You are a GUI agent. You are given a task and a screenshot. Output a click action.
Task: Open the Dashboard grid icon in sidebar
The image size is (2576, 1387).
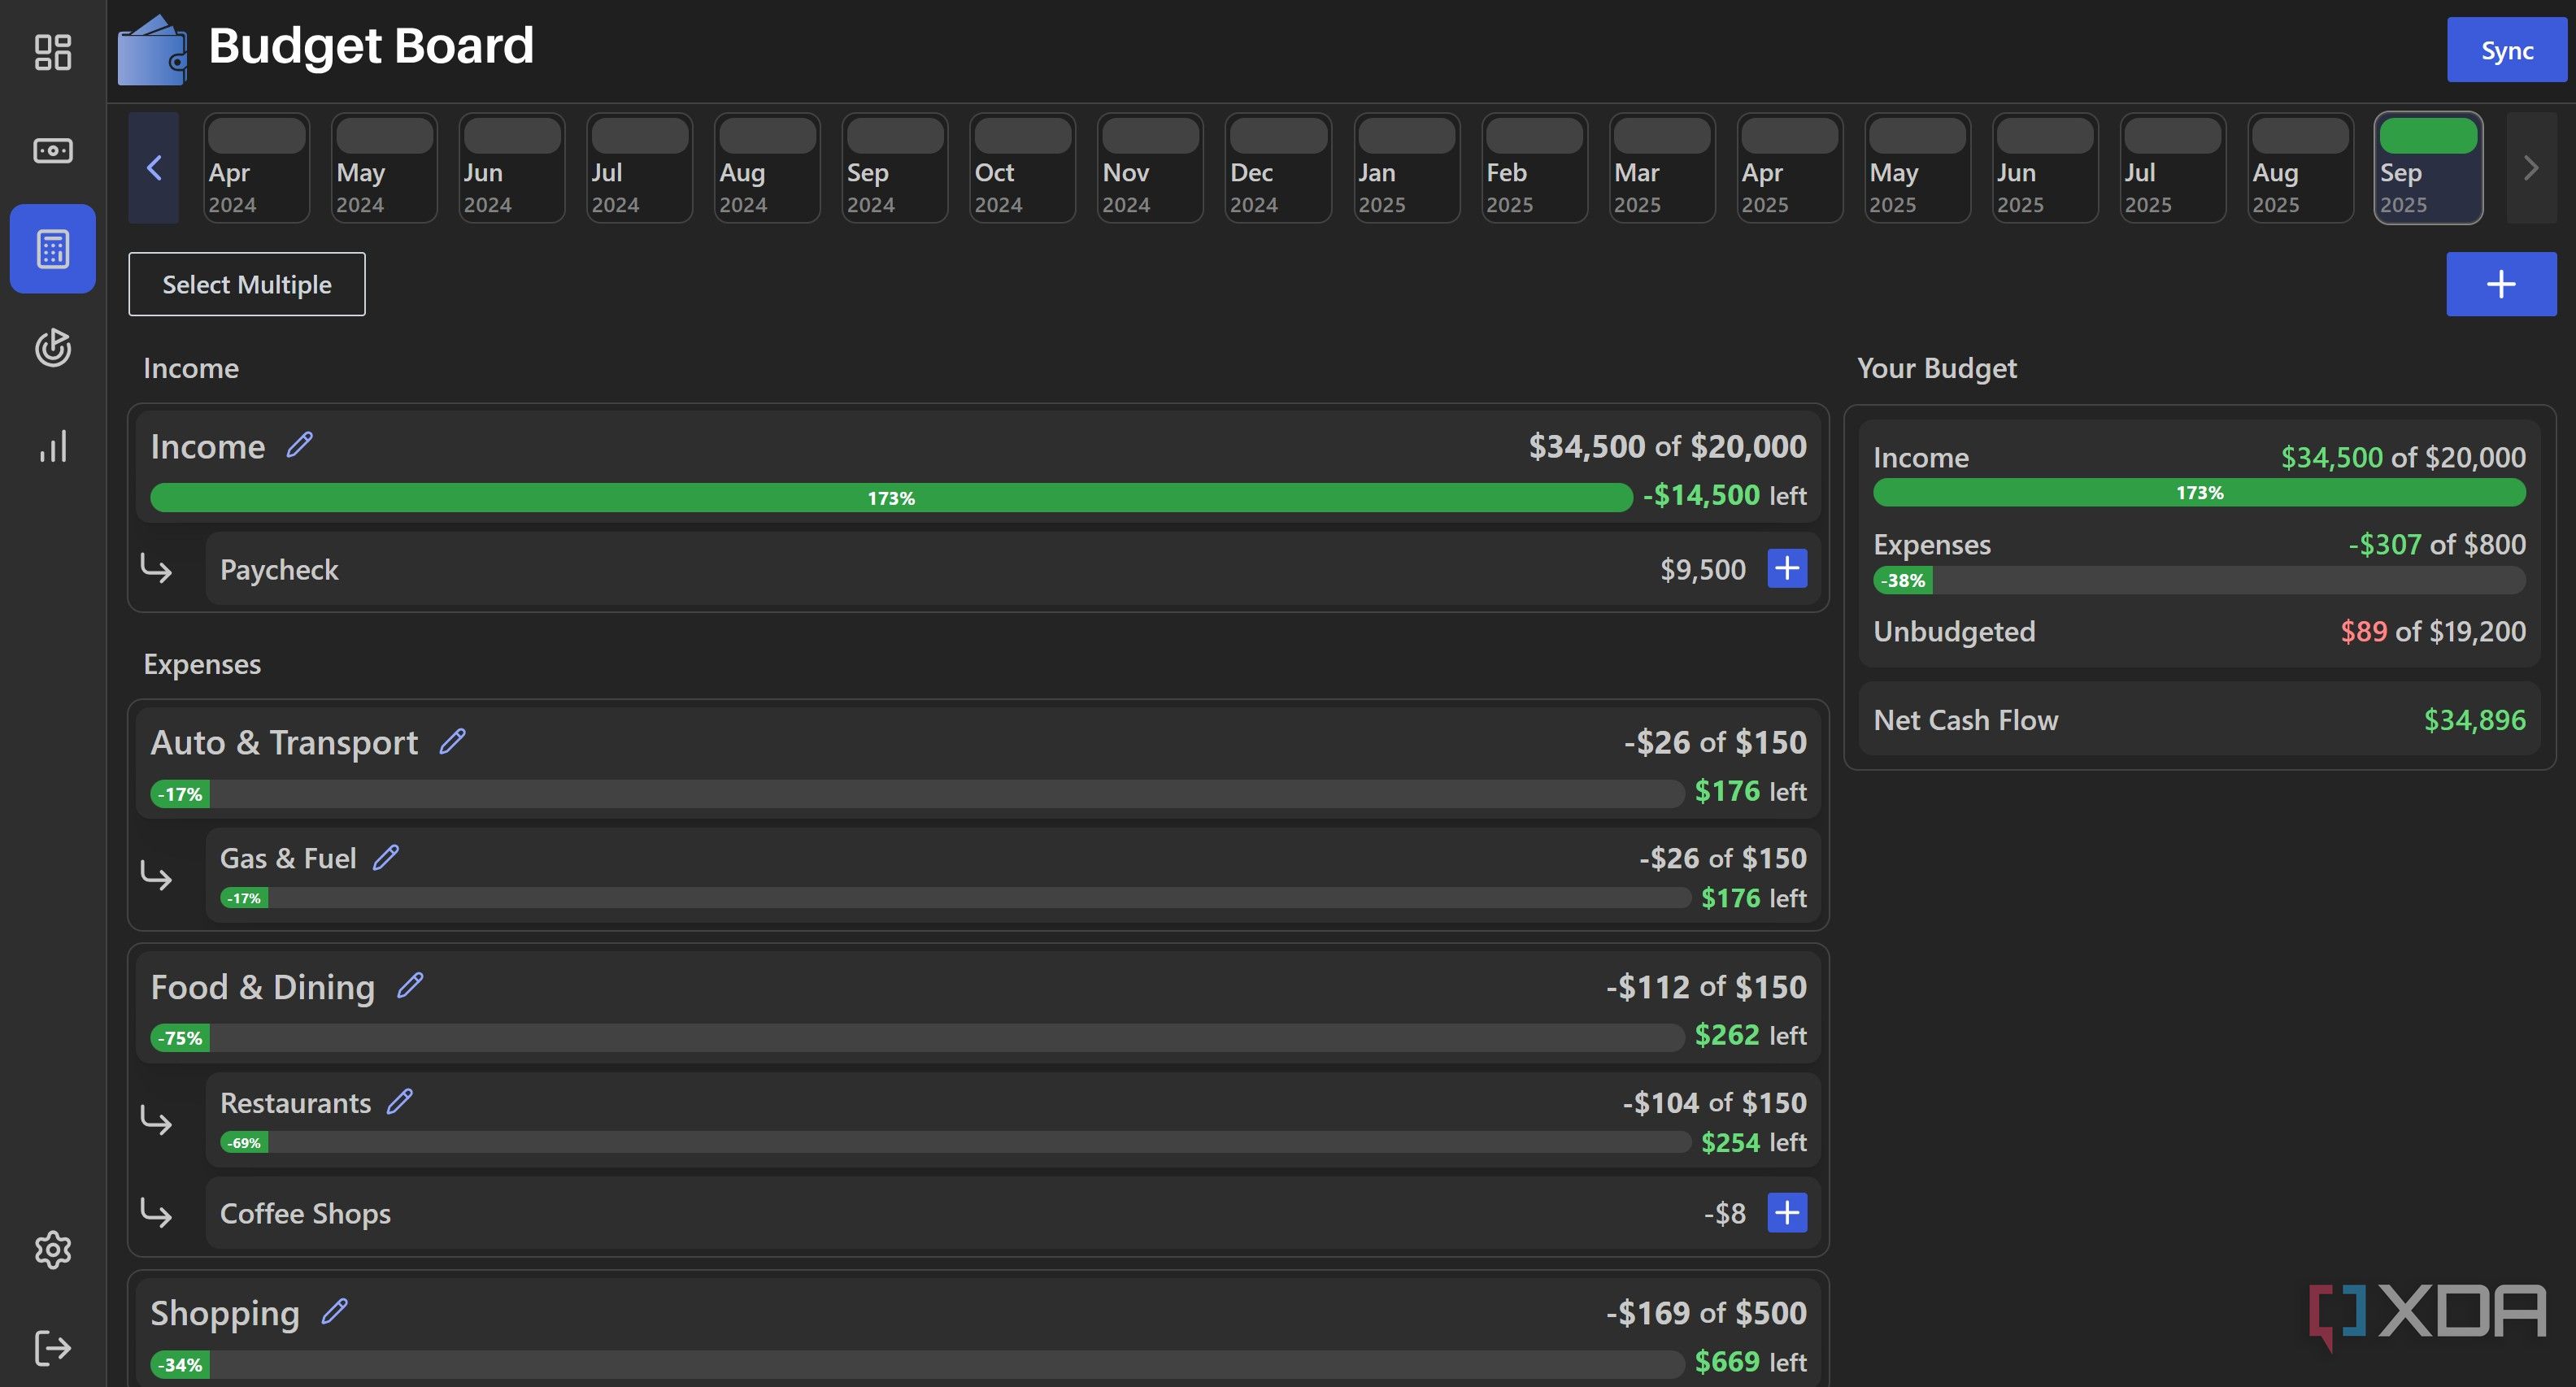53,52
